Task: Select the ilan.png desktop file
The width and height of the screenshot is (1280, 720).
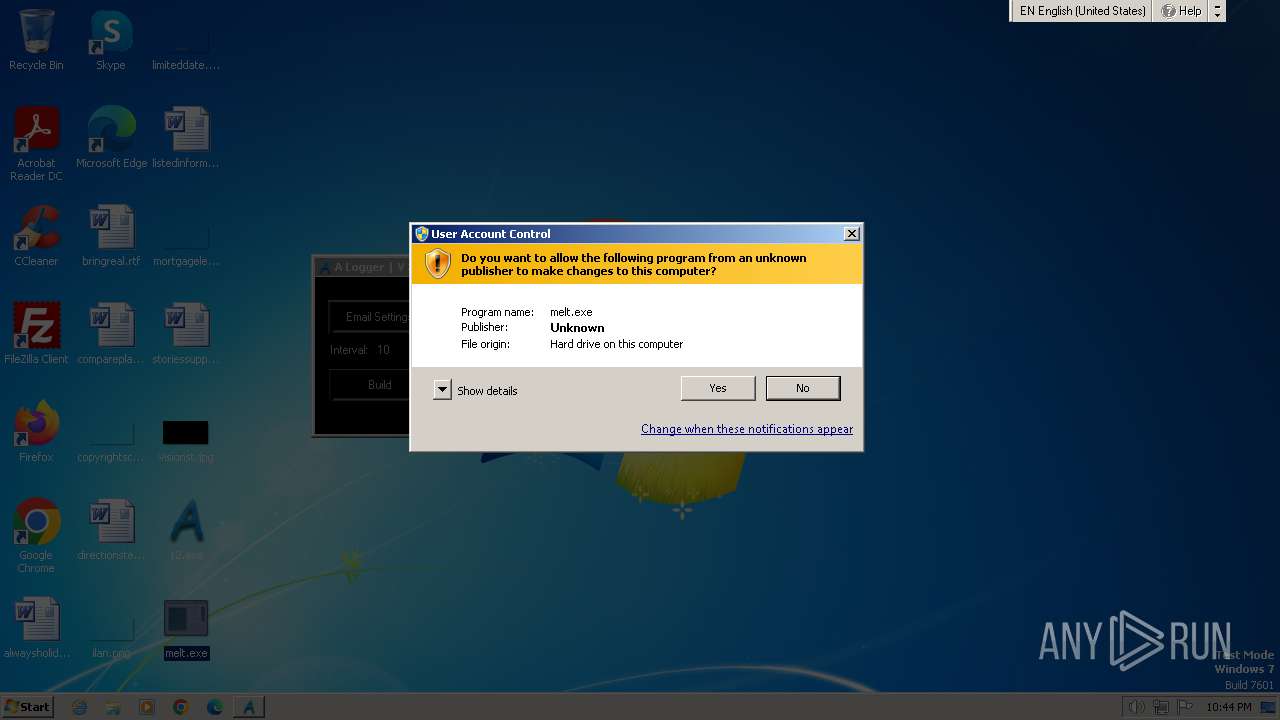Action: pos(111,637)
